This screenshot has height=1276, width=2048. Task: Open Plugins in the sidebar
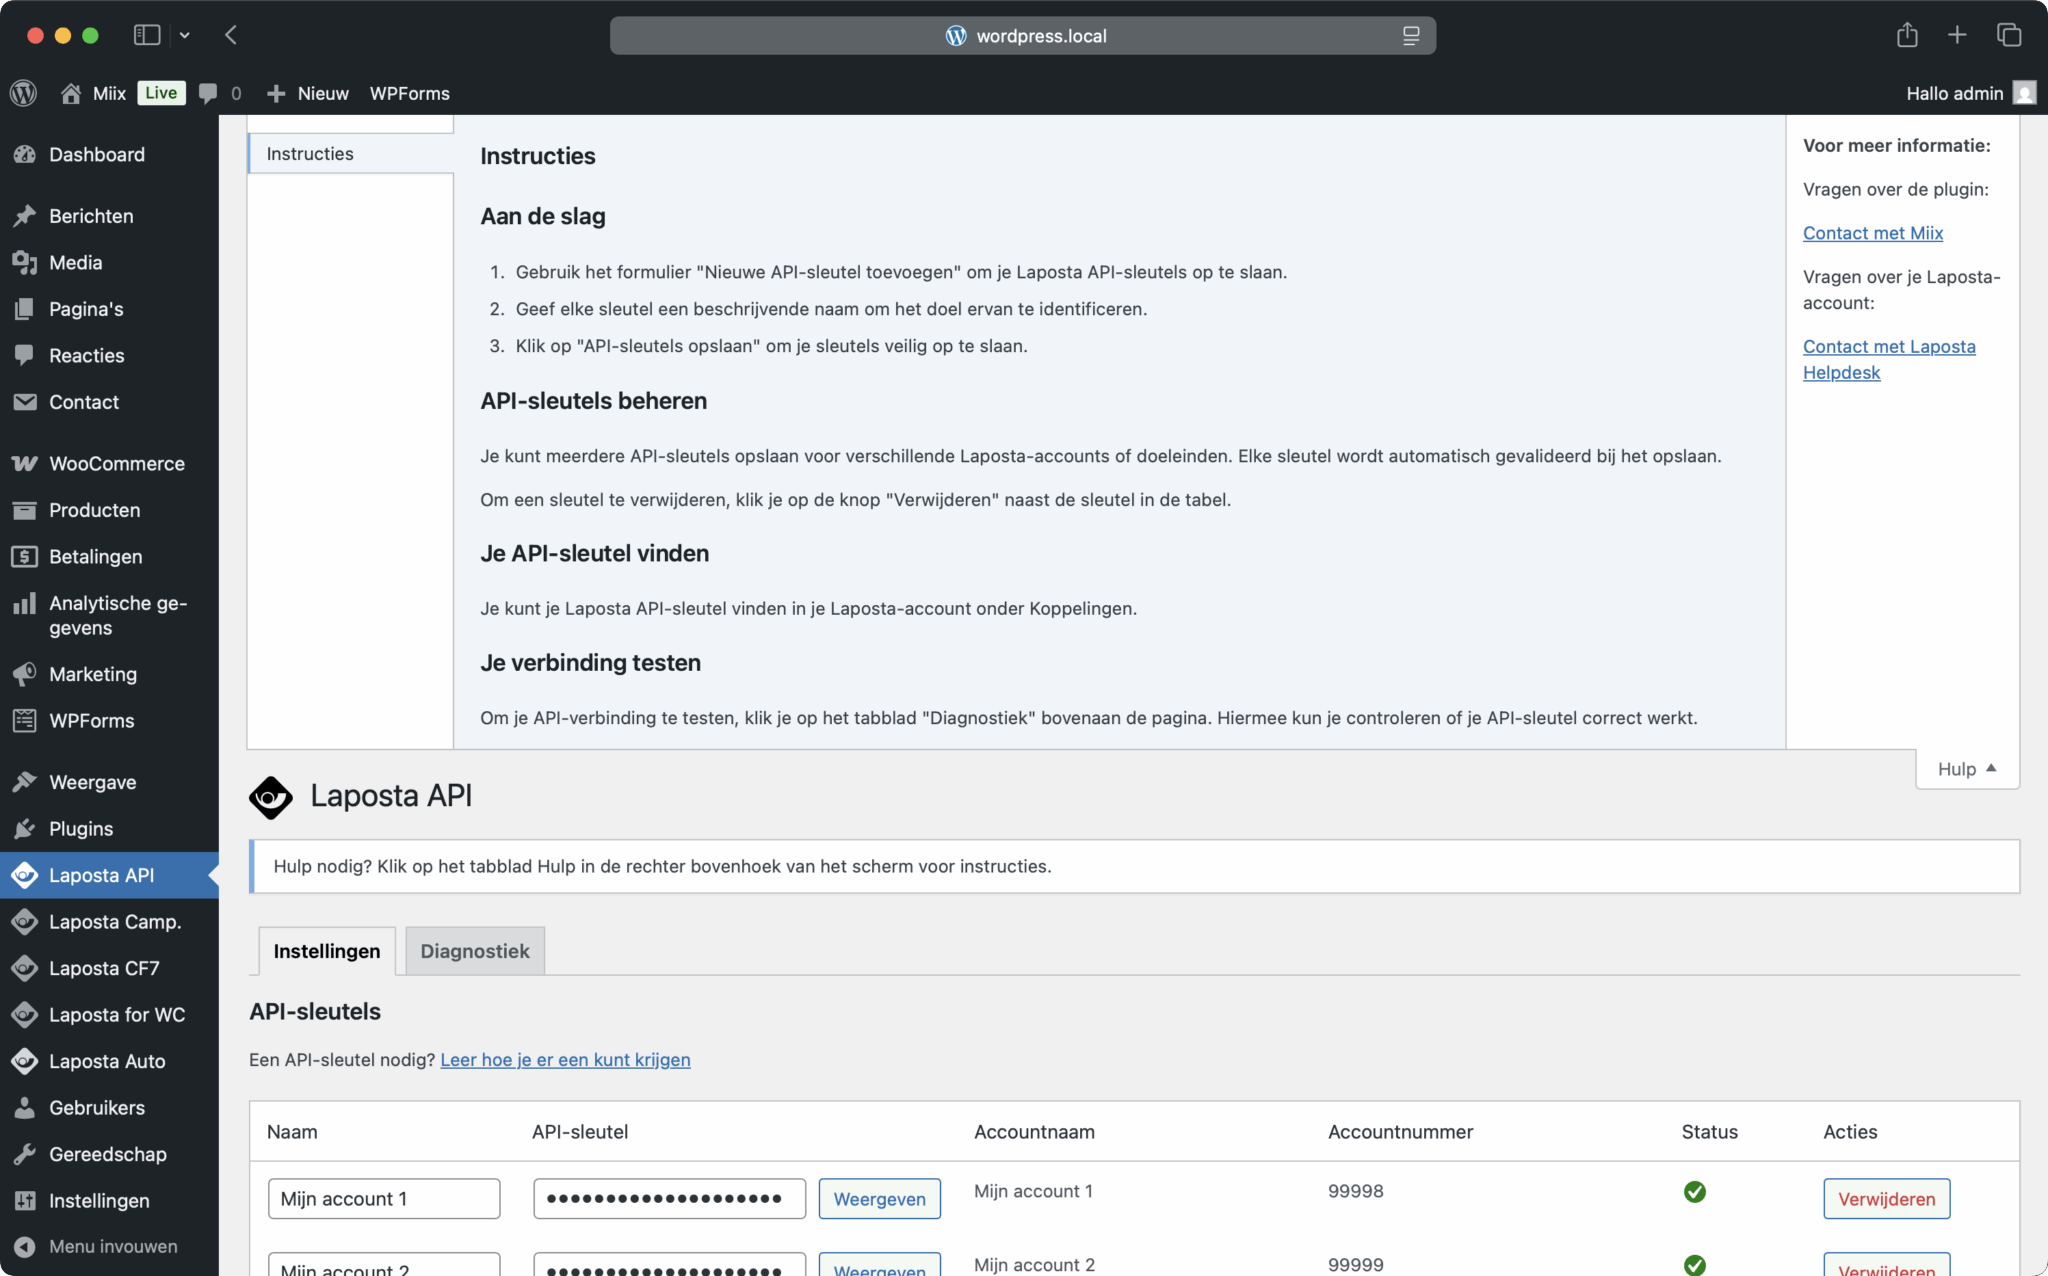click(80, 829)
